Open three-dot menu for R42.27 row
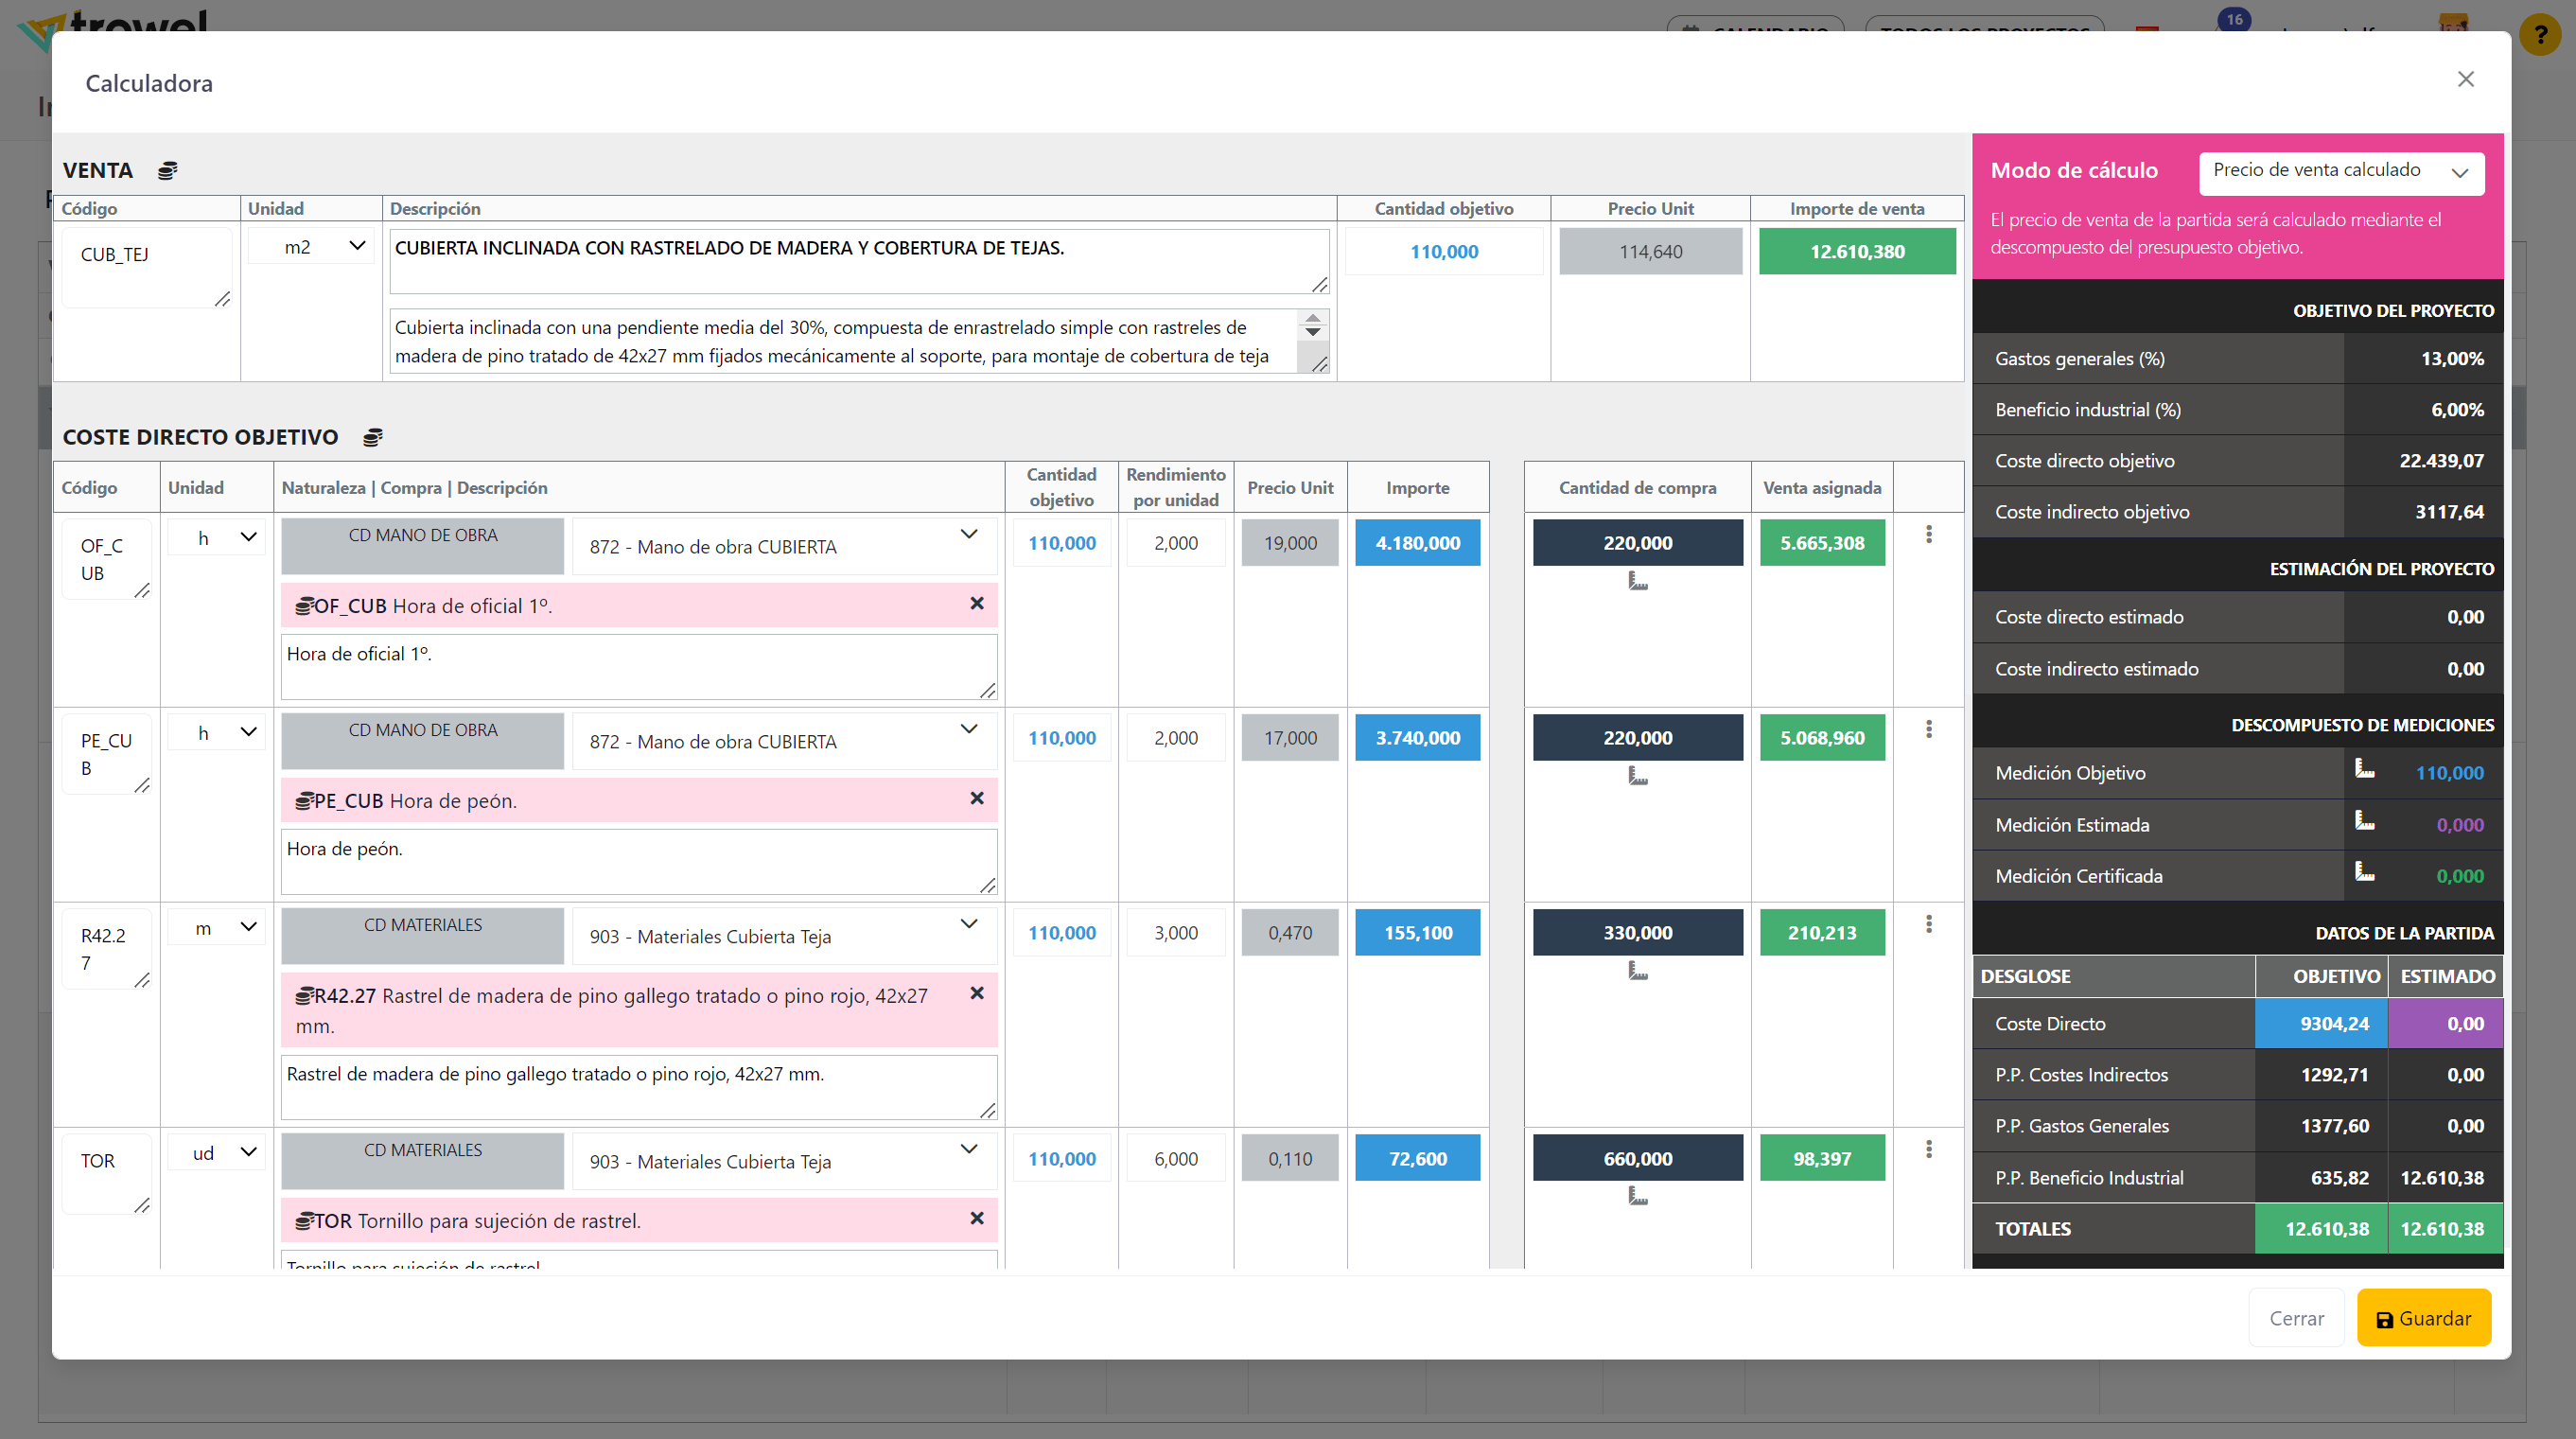 [x=1928, y=925]
